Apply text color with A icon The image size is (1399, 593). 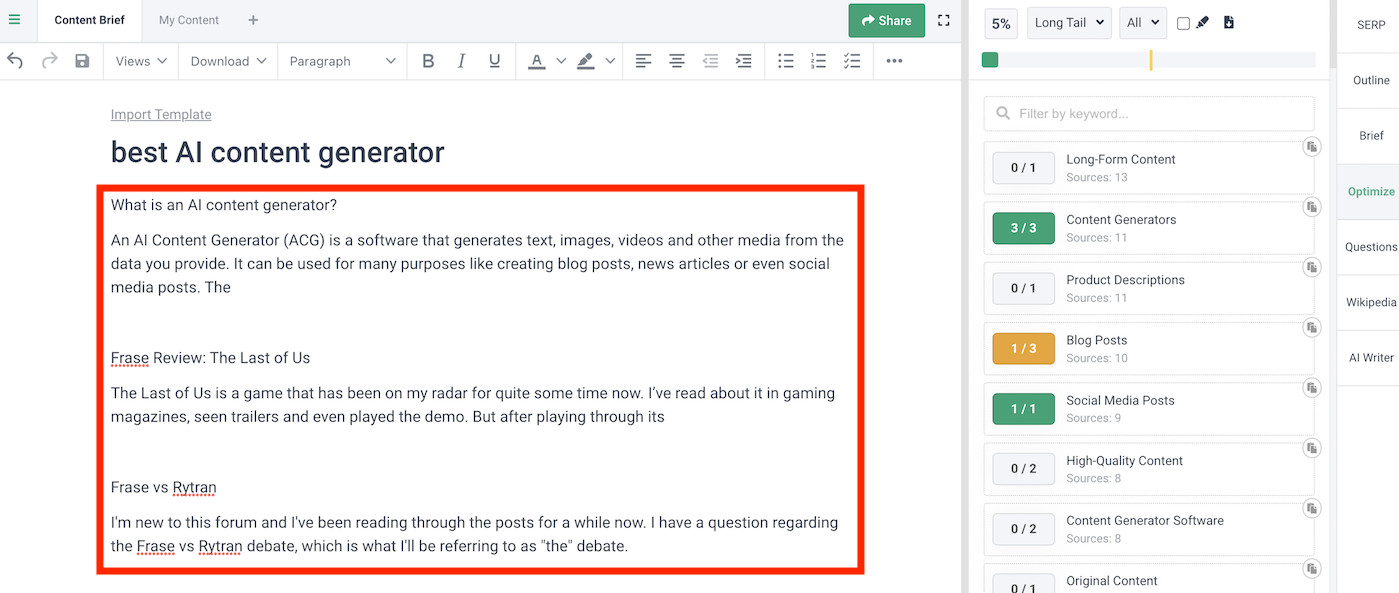[537, 61]
